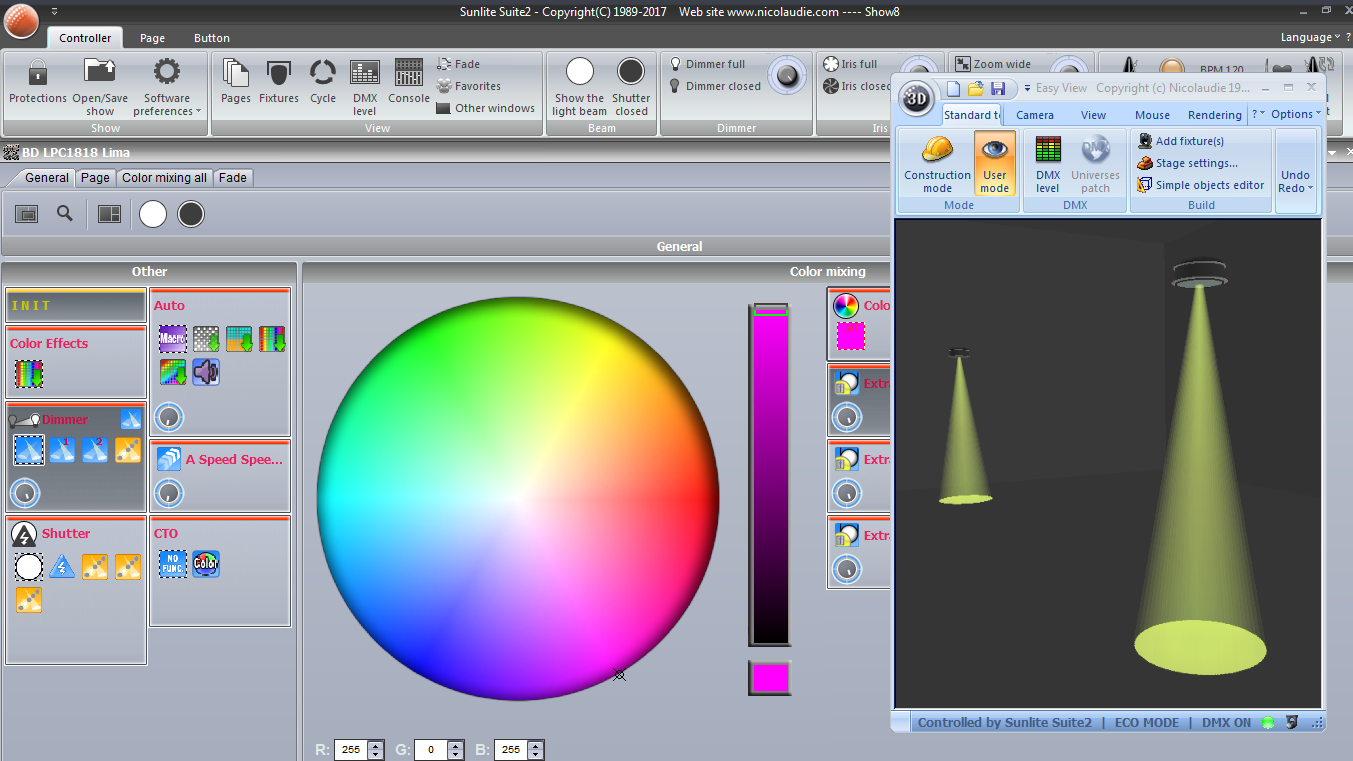Open the Fixtures view in the ribbon
The image size is (1353, 761).
[279, 80]
